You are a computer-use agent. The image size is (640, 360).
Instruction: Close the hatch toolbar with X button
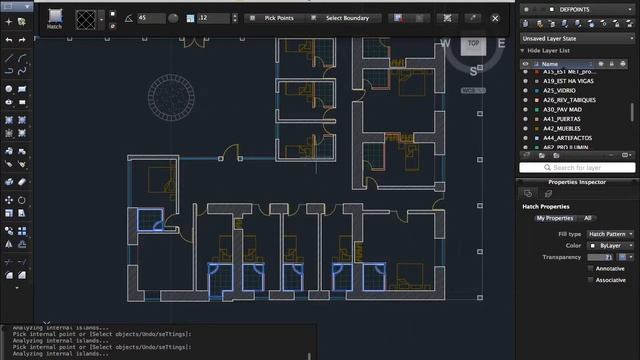point(495,18)
